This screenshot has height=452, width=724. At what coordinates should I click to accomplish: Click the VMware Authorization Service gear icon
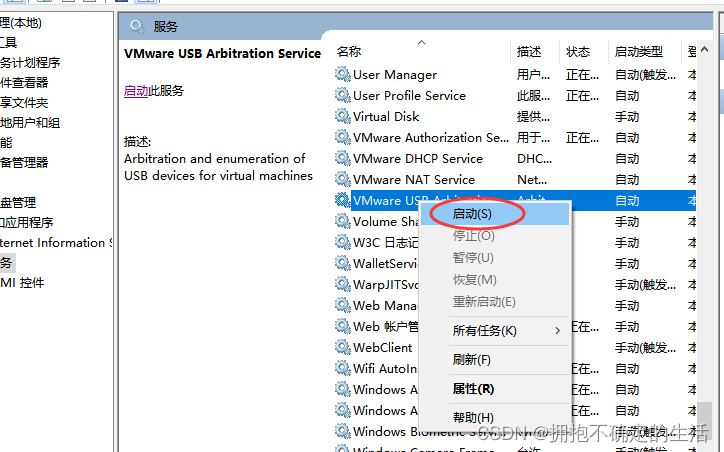coord(343,137)
